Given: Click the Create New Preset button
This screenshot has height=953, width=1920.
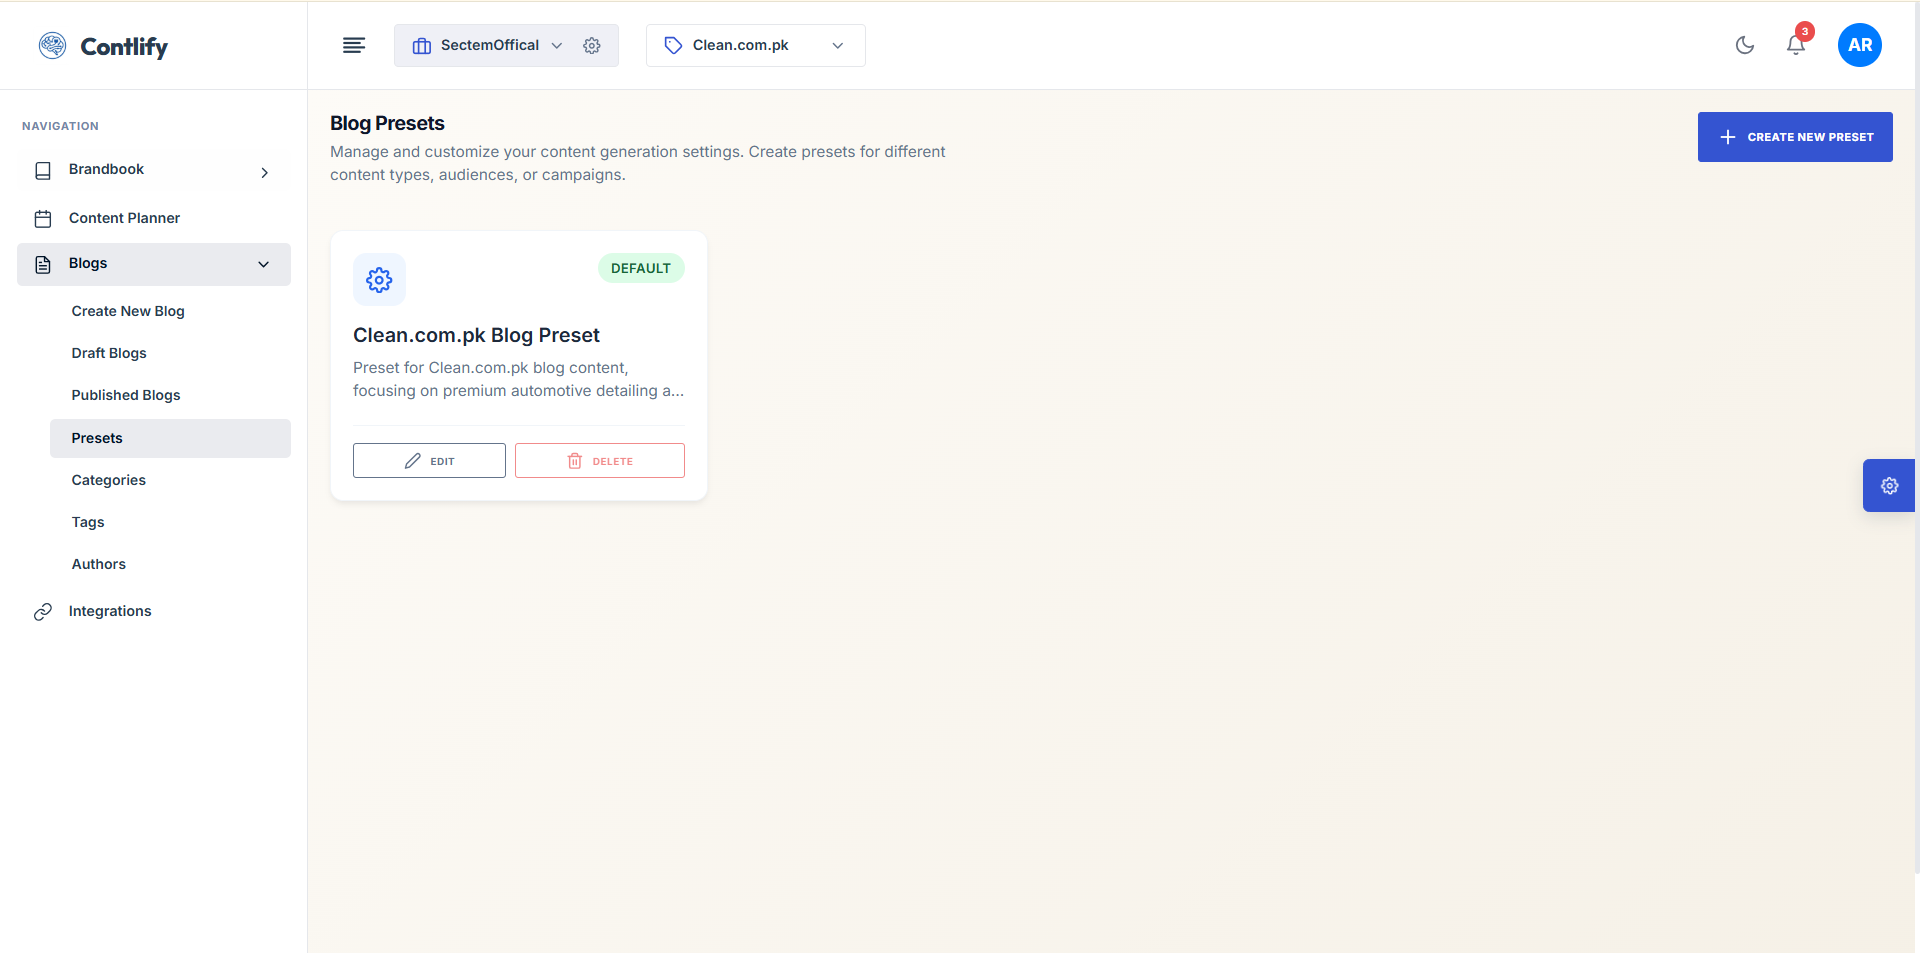Looking at the screenshot, I should coord(1794,137).
